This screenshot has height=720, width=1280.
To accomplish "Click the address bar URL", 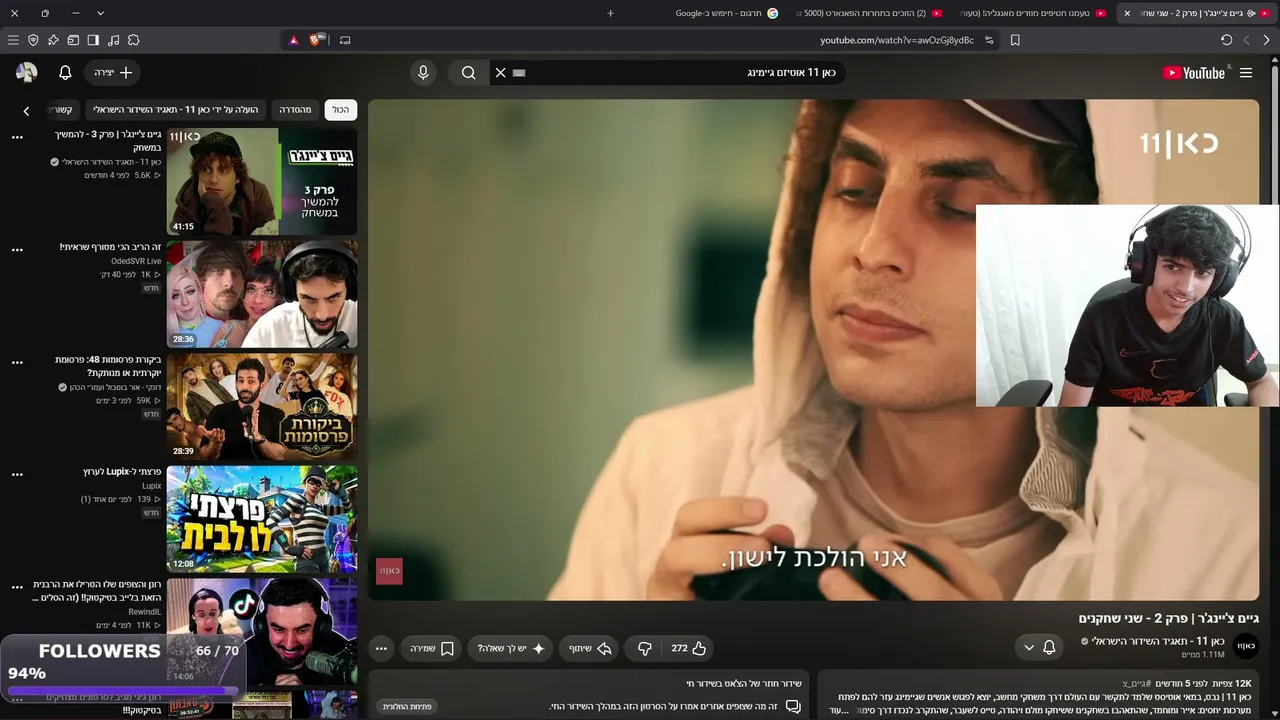I will [x=897, y=40].
